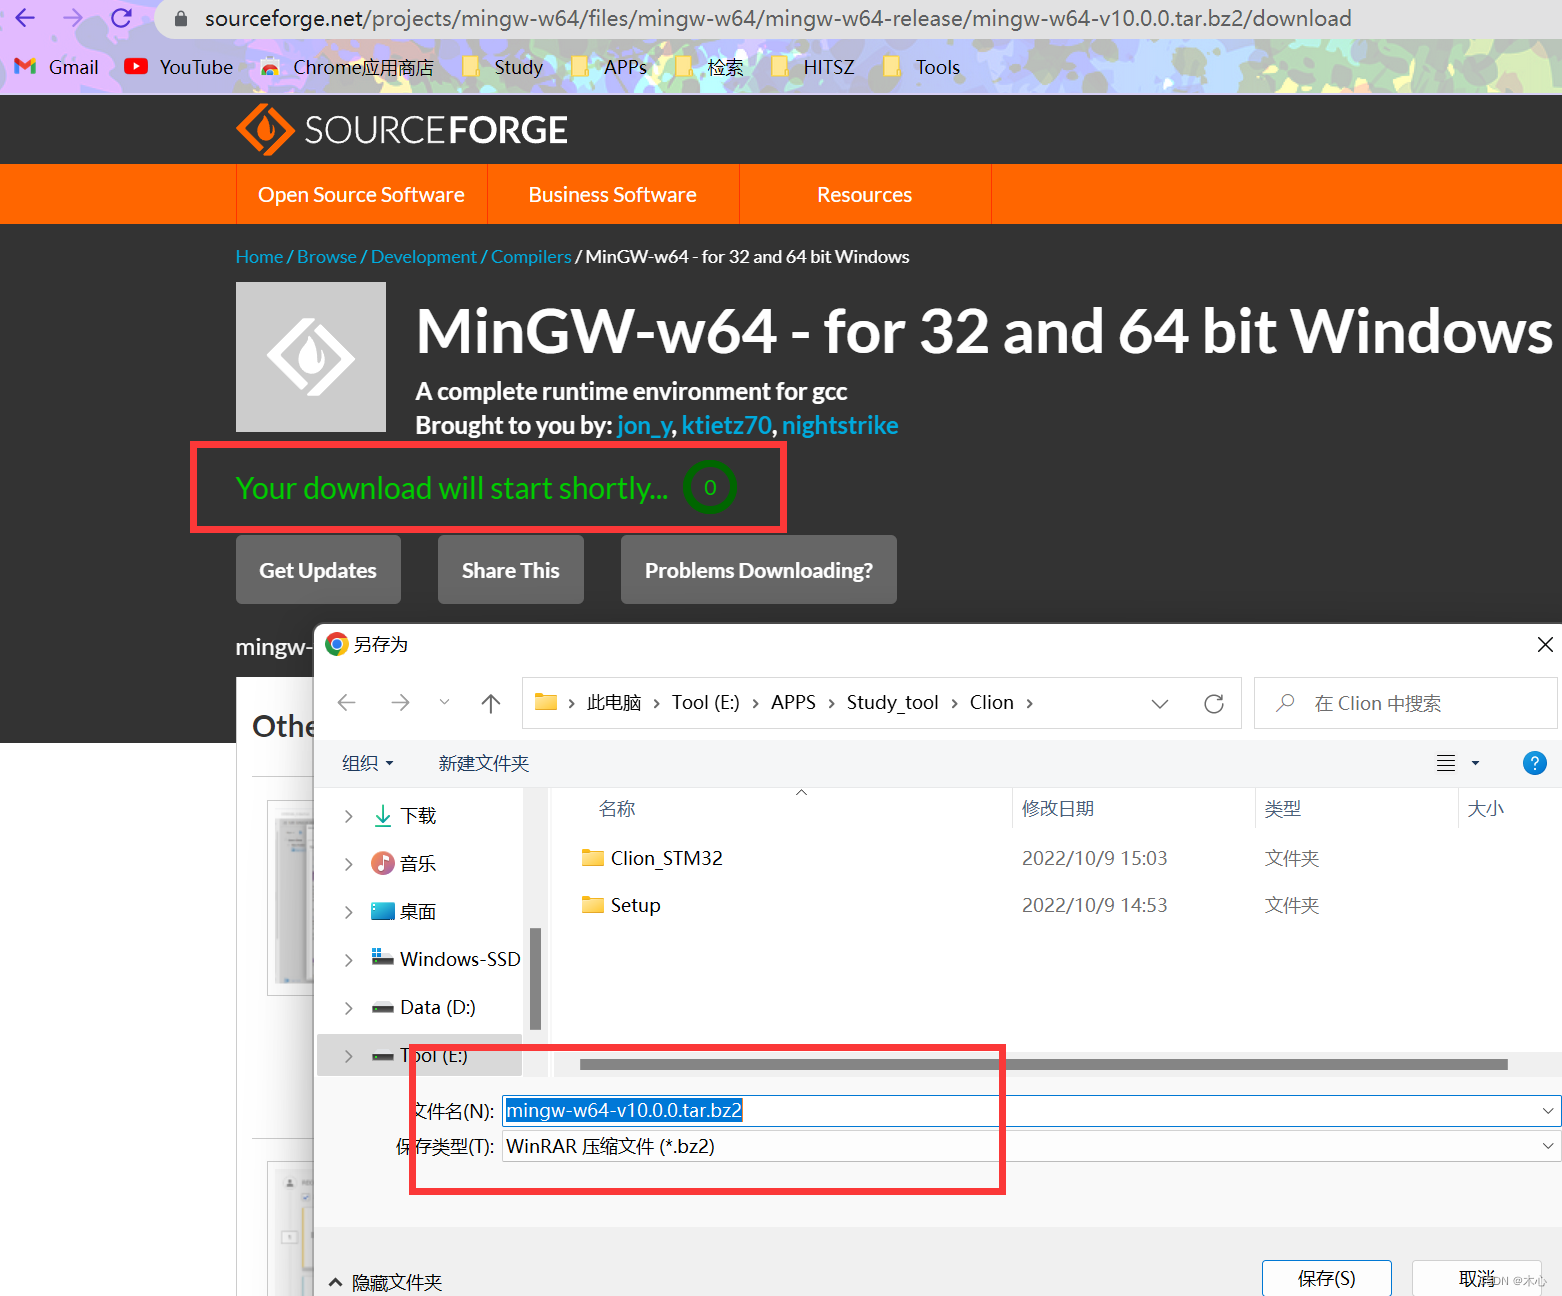1562x1296 pixels.
Task: Click the Development breadcrumb link
Action: click(423, 257)
